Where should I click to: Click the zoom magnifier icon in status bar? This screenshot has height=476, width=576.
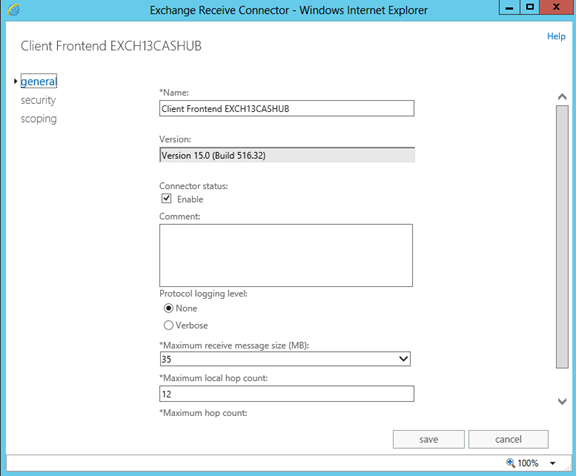(x=510, y=463)
